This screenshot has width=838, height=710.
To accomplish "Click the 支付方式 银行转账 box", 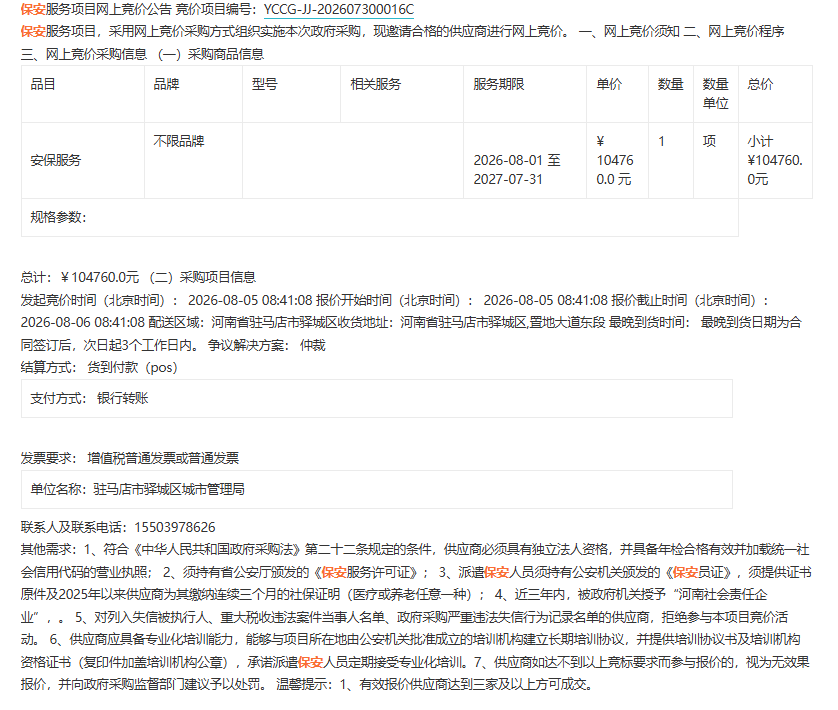I will [377, 398].
